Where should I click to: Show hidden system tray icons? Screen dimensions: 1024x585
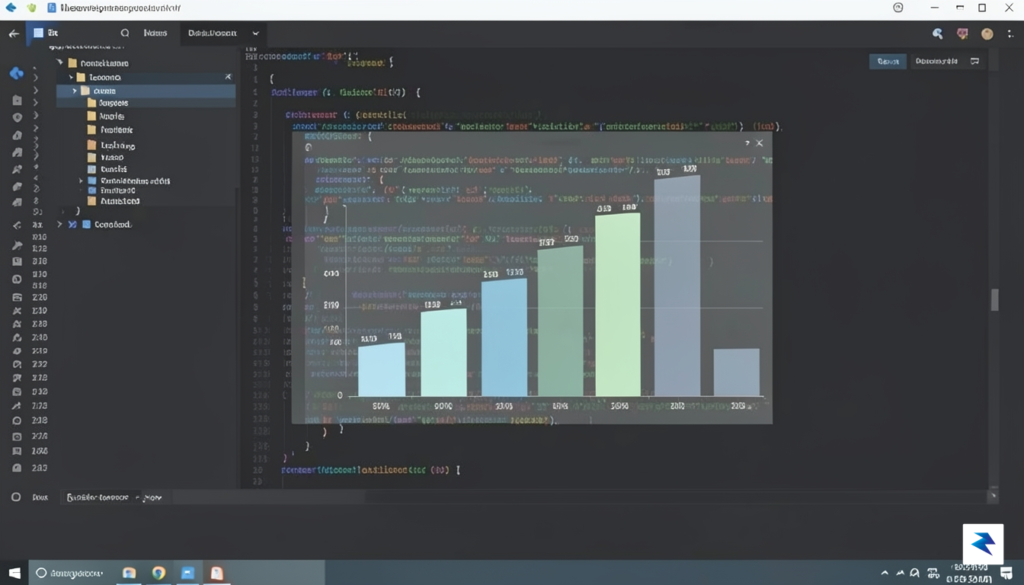(885, 573)
